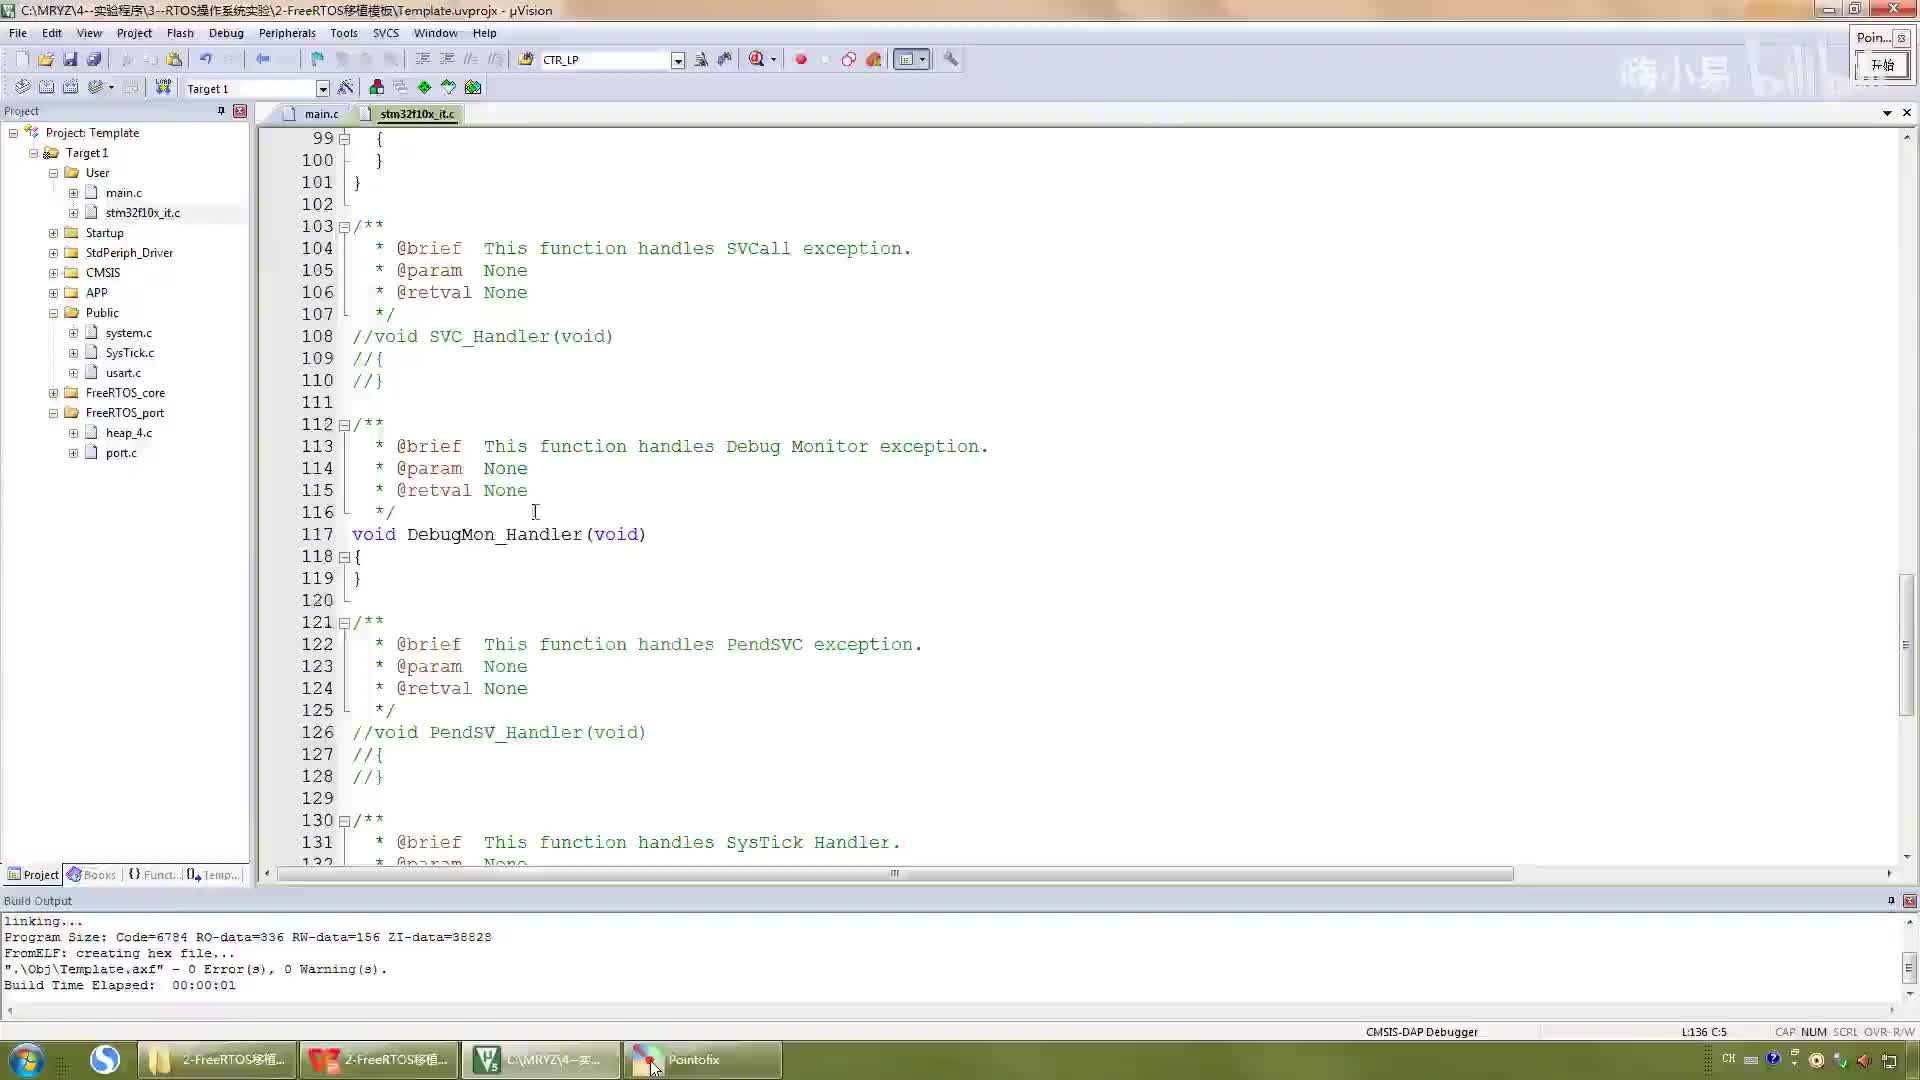Collapse the Public folder
1920x1080 pixels.
54,313
